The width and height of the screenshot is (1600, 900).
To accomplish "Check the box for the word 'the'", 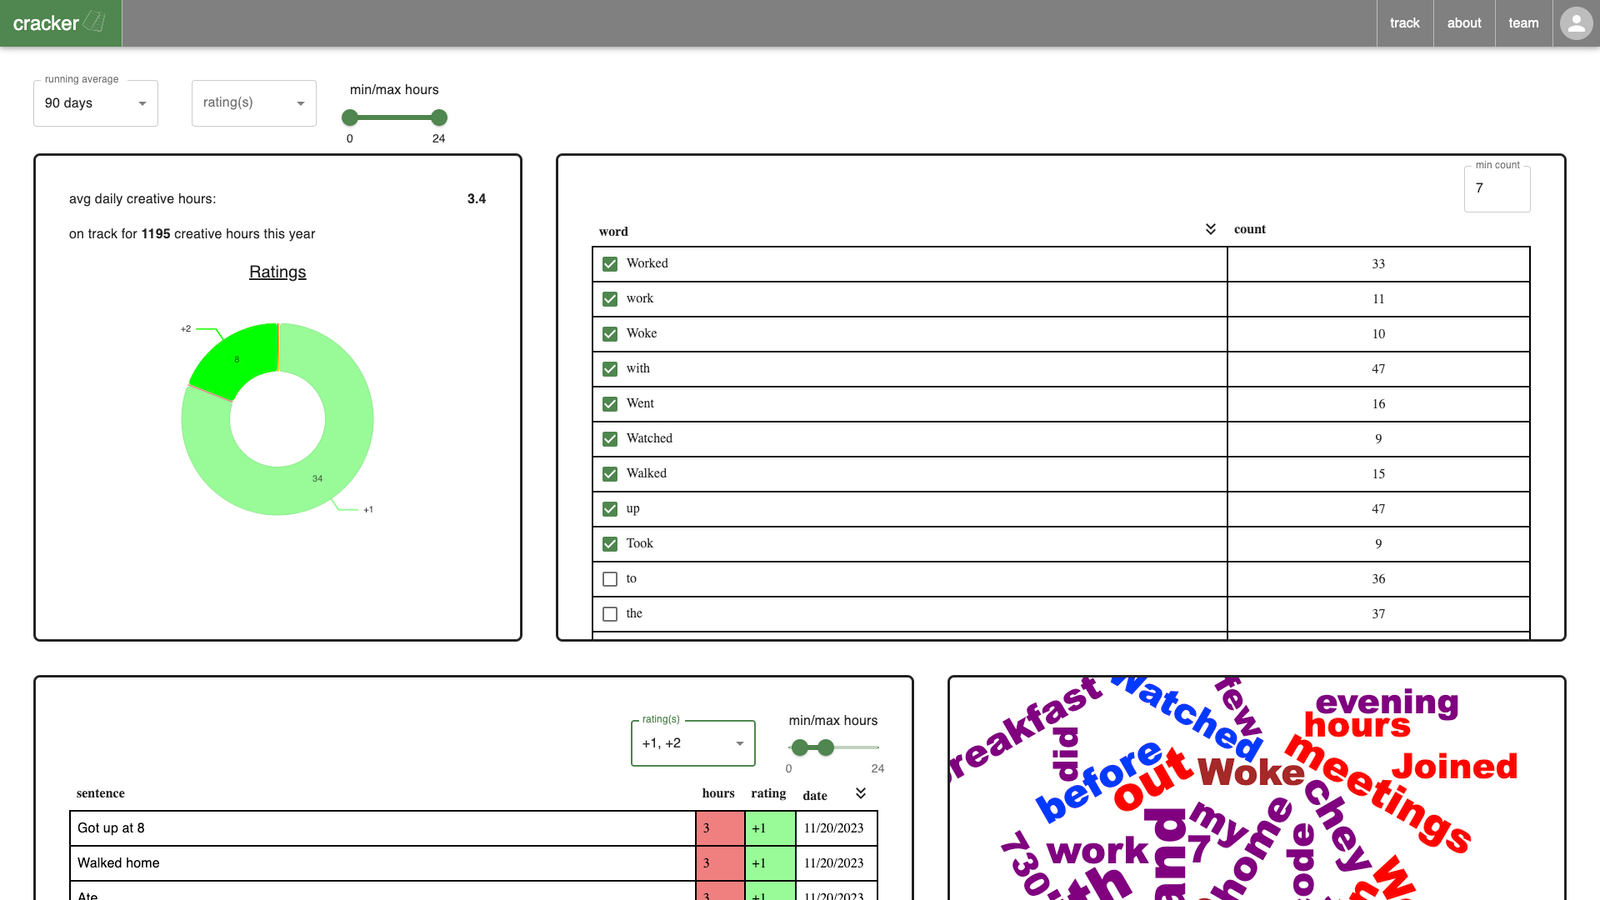I will (x=610, y=614).
